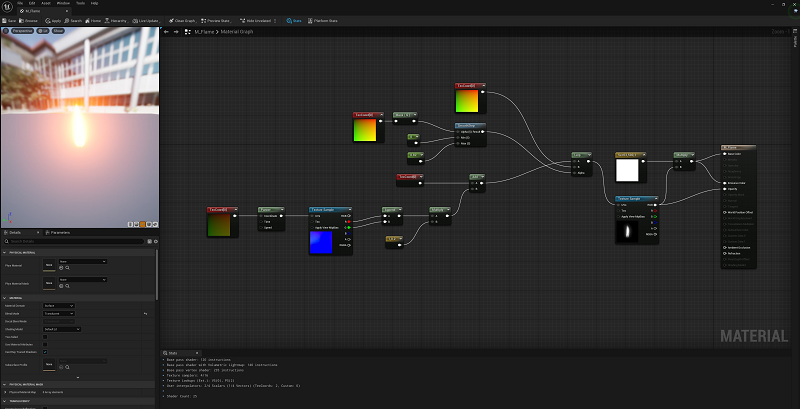Enable Use Material Attributes checkbox
Image resolution: width=800 pixels, height=409 pixels.
(x=45, y=344)
